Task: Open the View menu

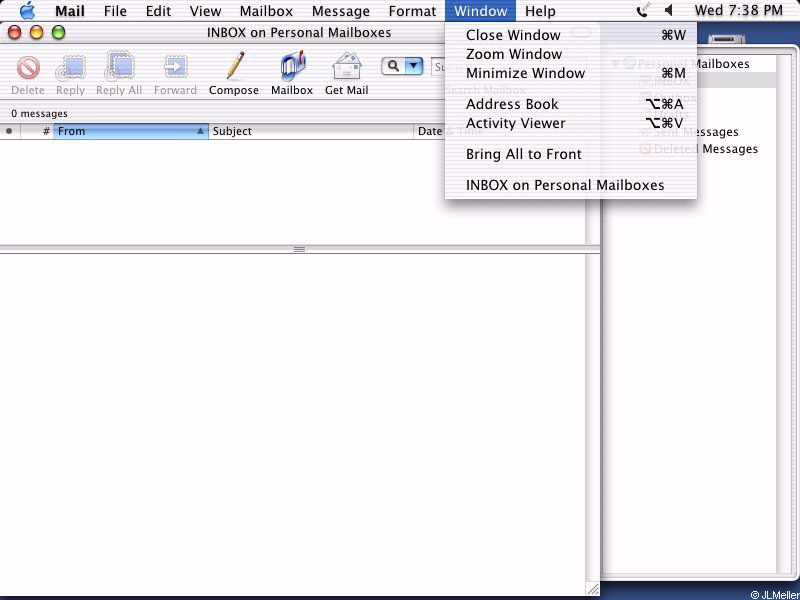Action: click(205, 11)
